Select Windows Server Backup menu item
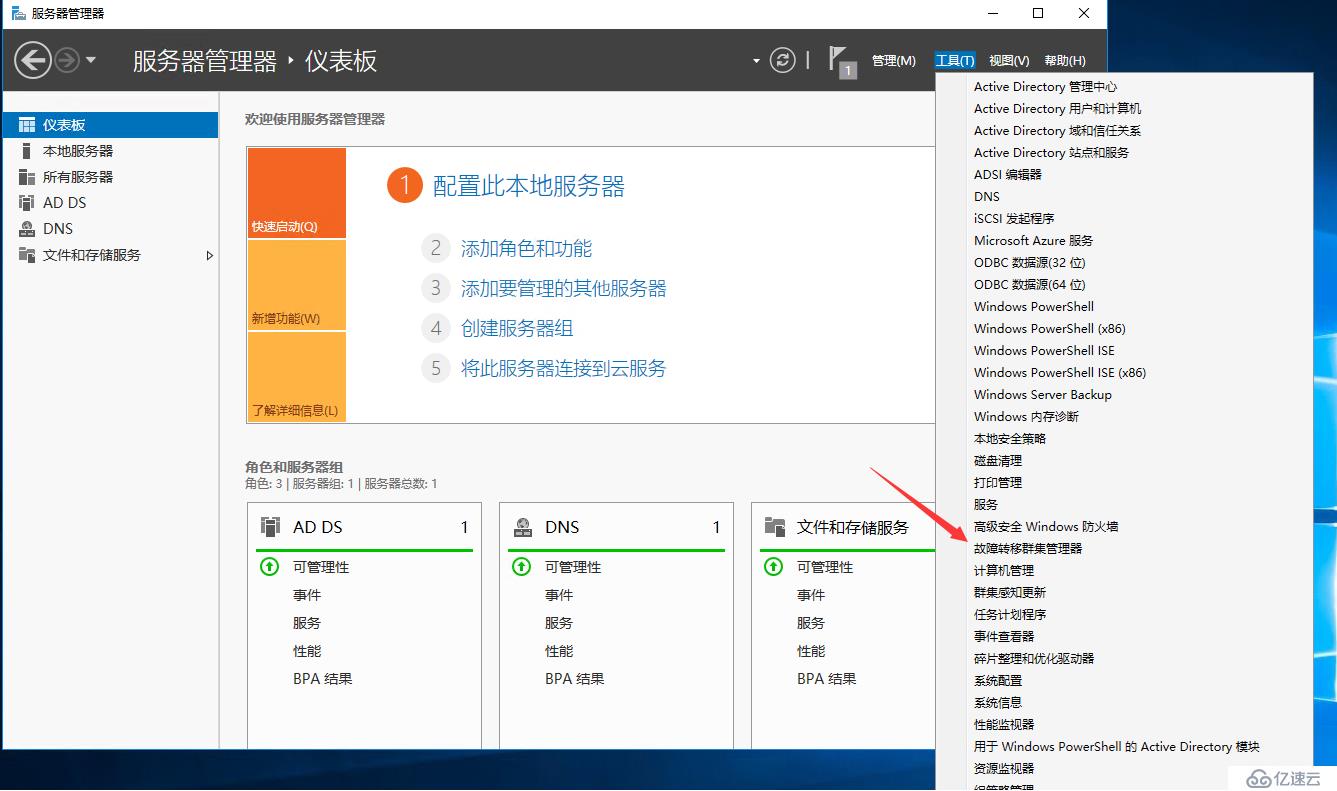Viewport: 1337px width, 791px height. pos(1043,395)
